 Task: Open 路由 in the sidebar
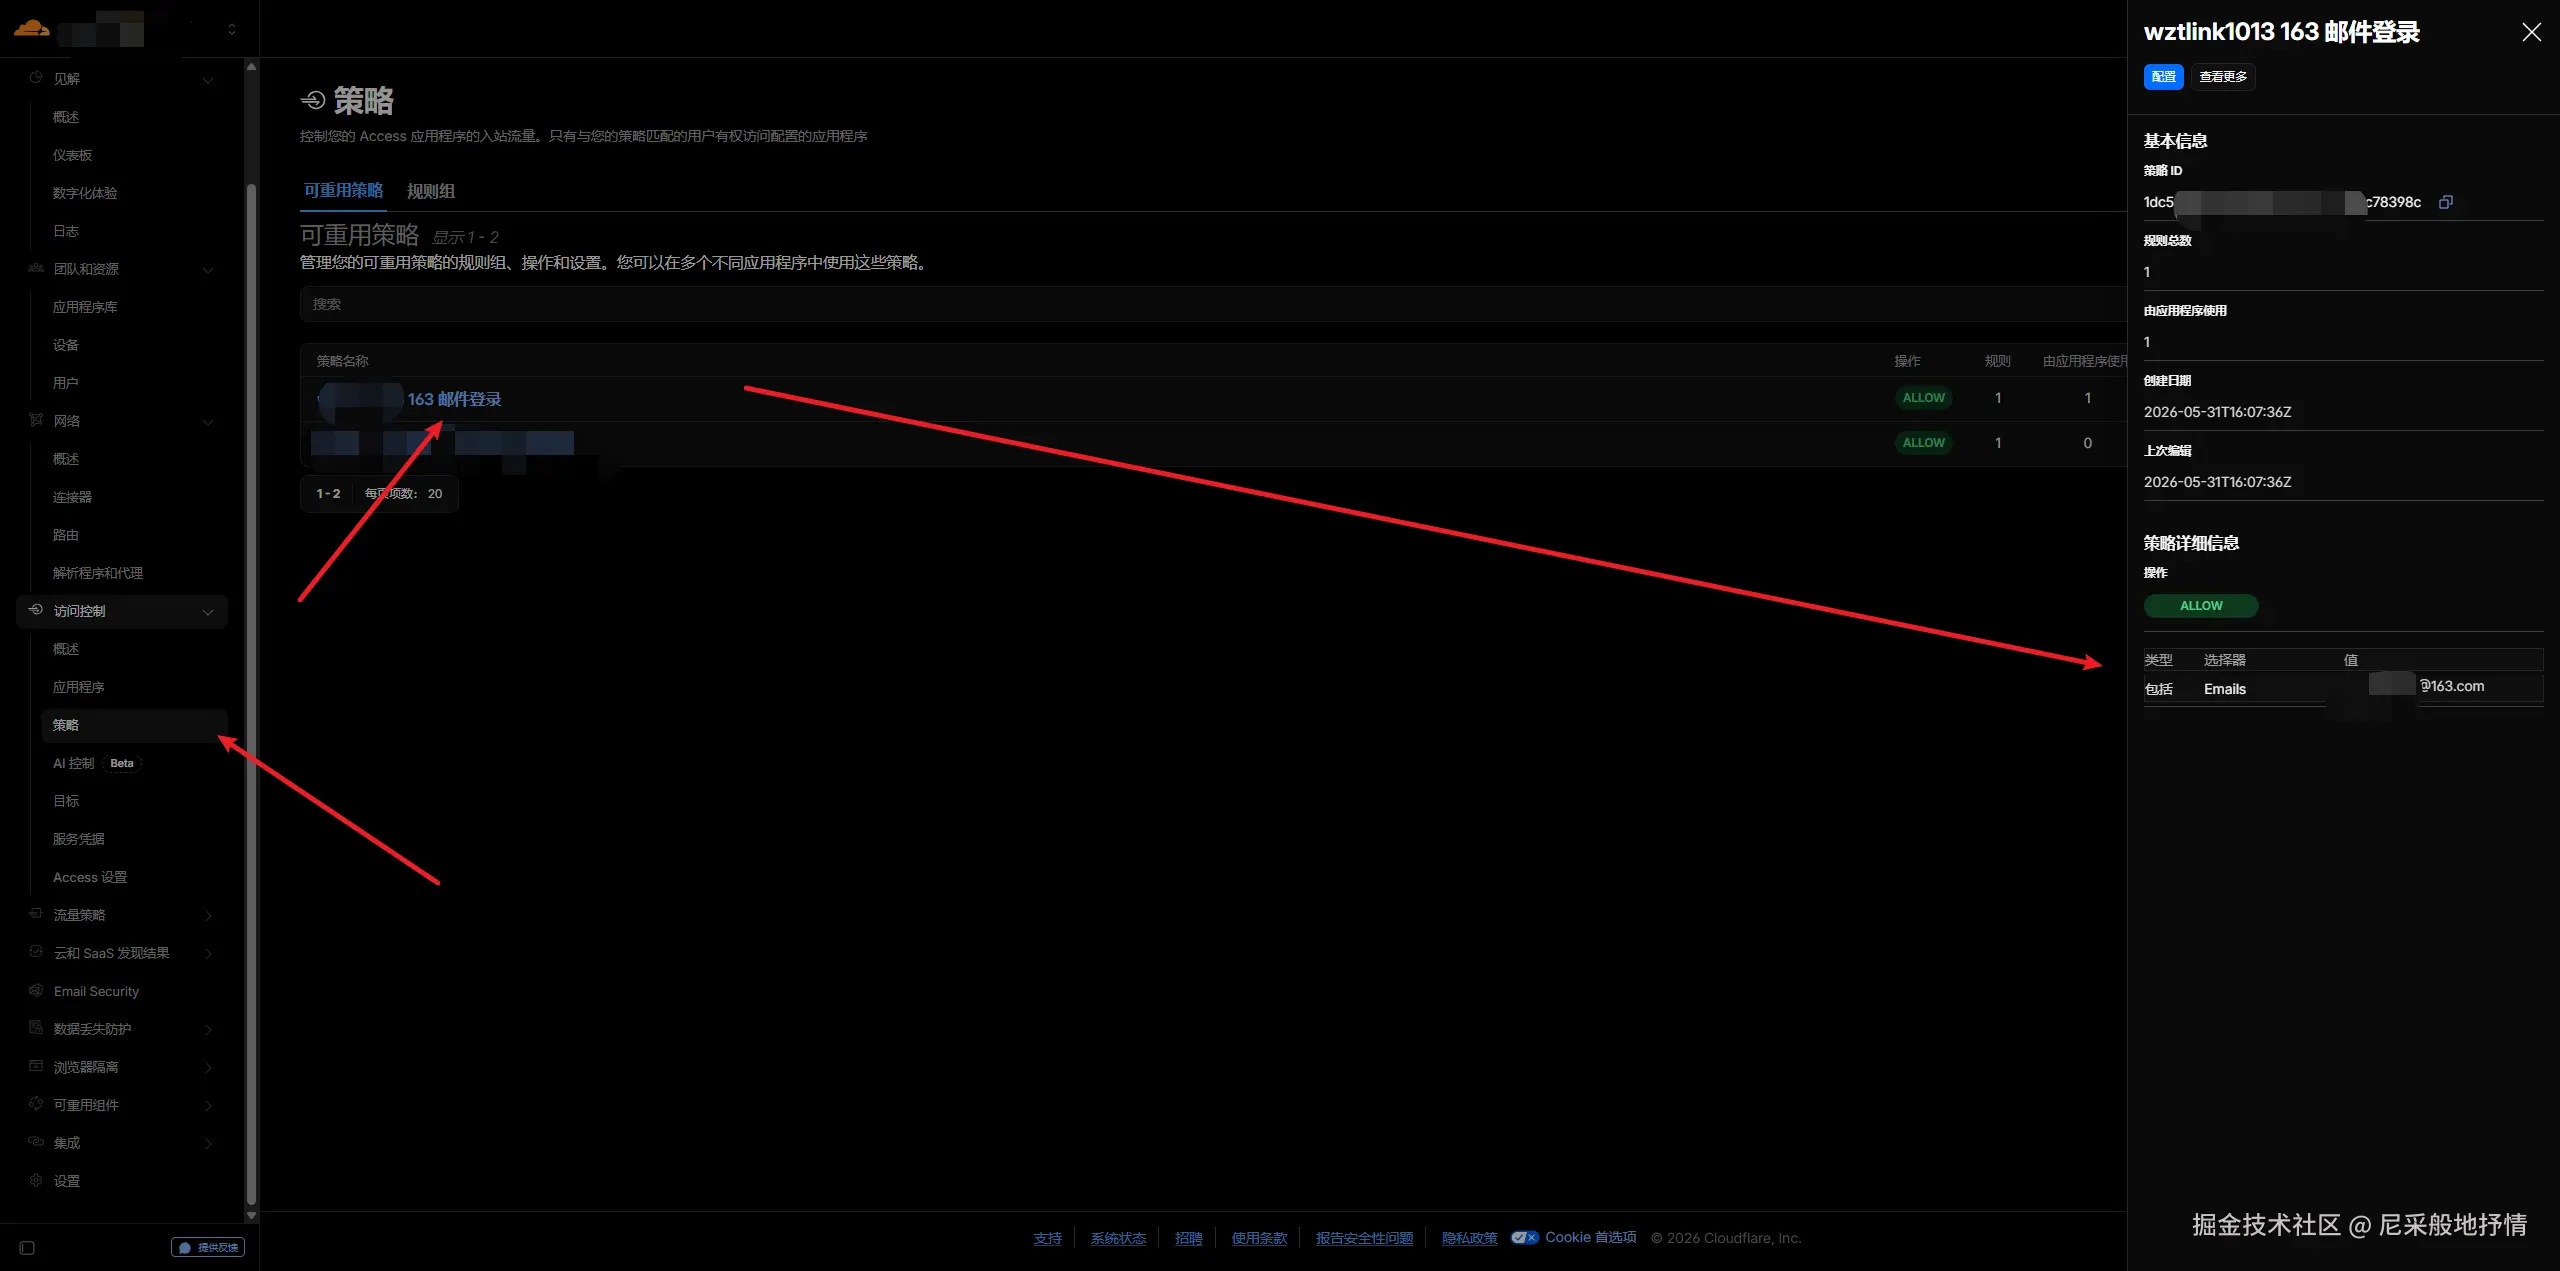point(66,535)
